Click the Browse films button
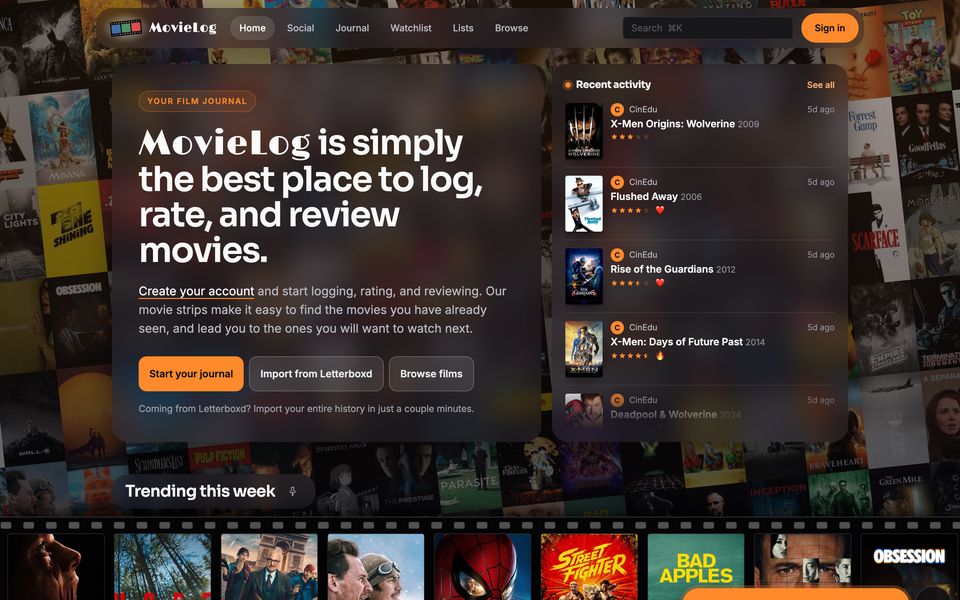The width and height of the screenshot is (960, 600). 431,373
